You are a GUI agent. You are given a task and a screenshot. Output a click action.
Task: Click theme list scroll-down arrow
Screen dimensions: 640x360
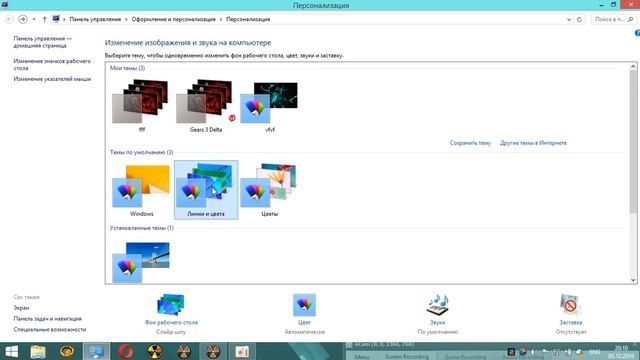click(x=633, y=280)
